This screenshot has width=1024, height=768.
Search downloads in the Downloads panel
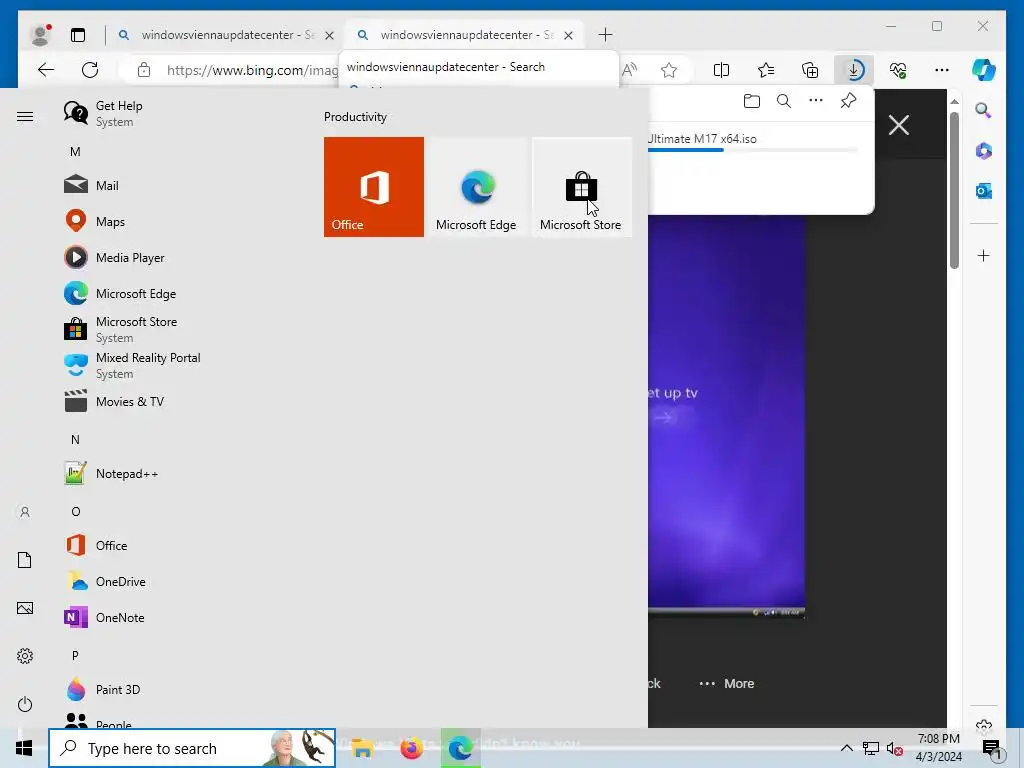784,101
